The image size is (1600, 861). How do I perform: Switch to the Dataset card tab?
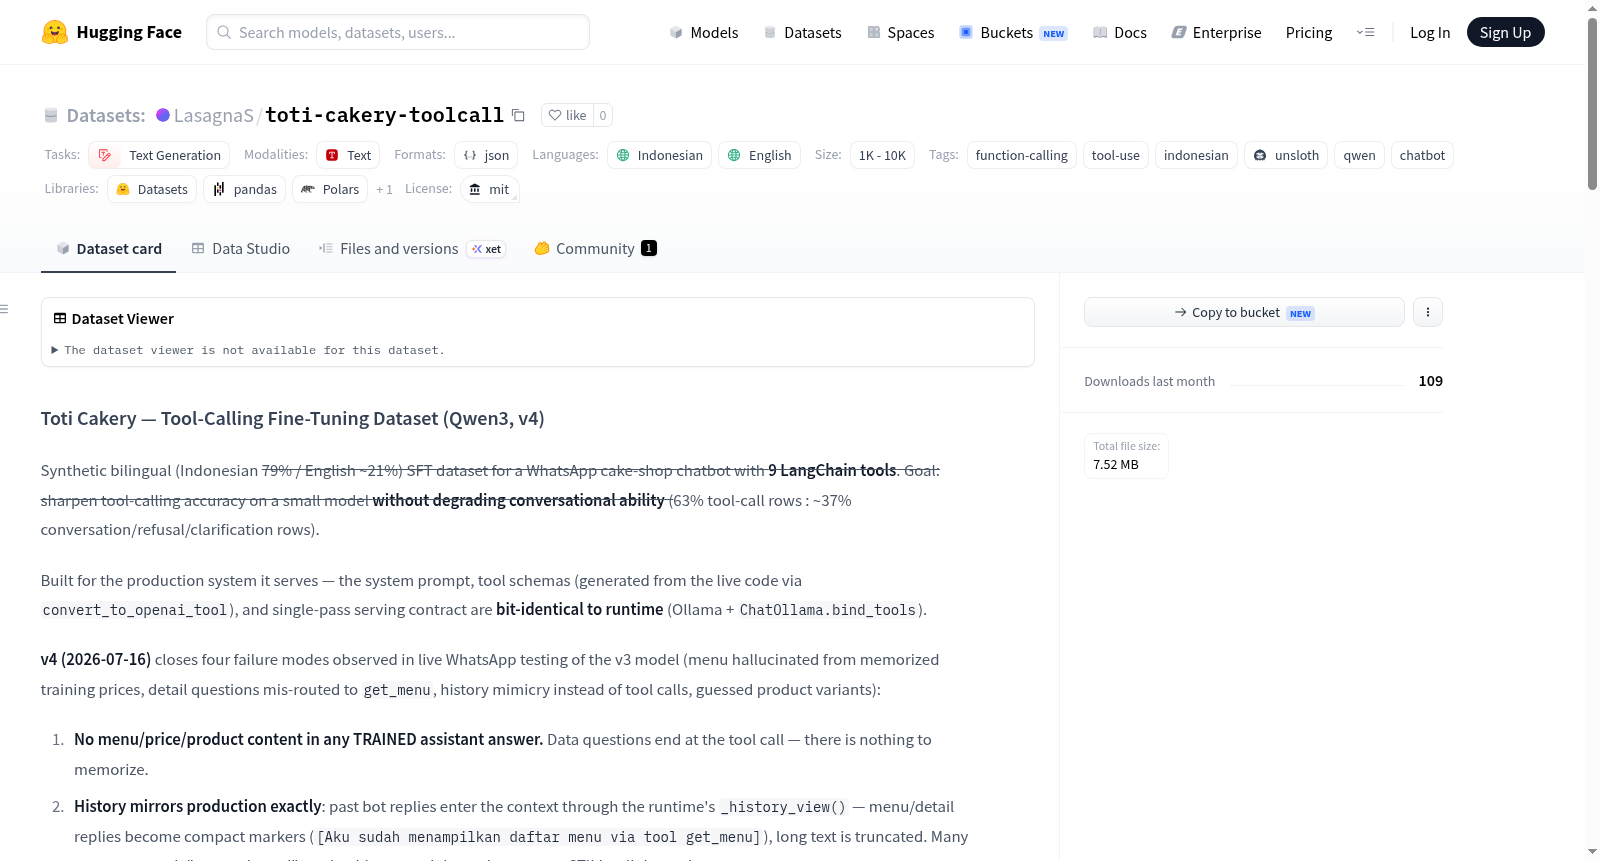click(x=108, y=249)
